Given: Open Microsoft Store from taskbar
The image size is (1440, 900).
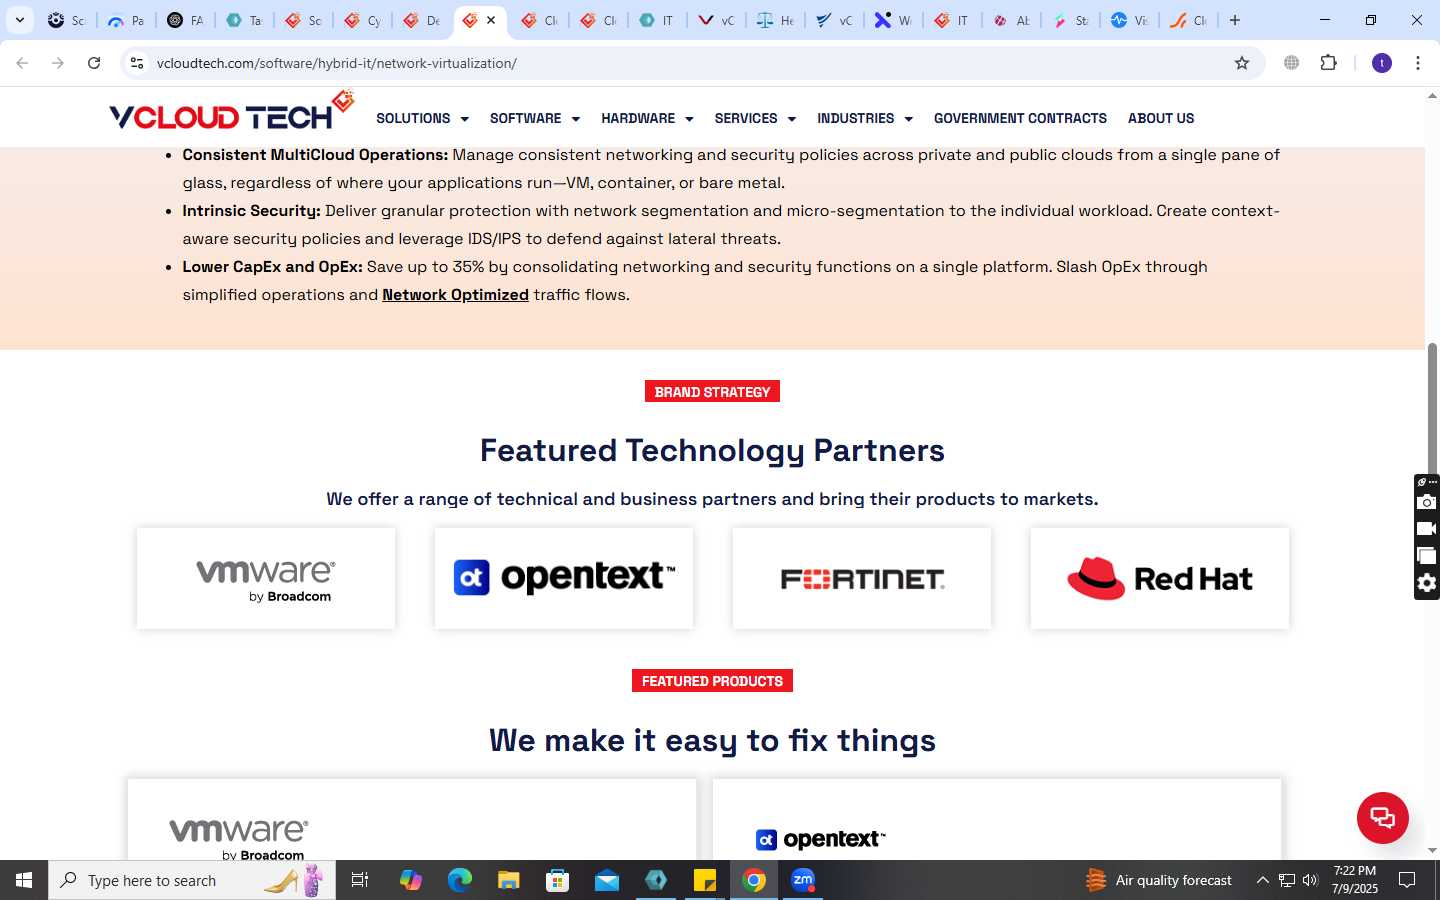Looking at the screenshot, I should (x=557, y=880).
